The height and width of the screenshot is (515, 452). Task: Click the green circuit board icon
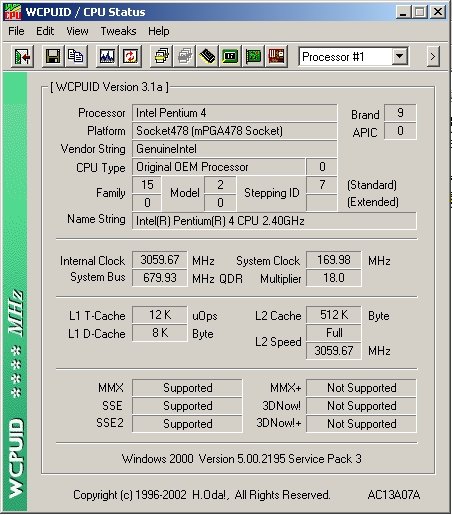(253, 56)
